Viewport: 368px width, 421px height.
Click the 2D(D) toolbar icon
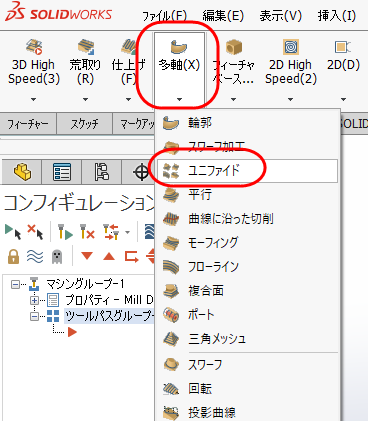point(343,47)
